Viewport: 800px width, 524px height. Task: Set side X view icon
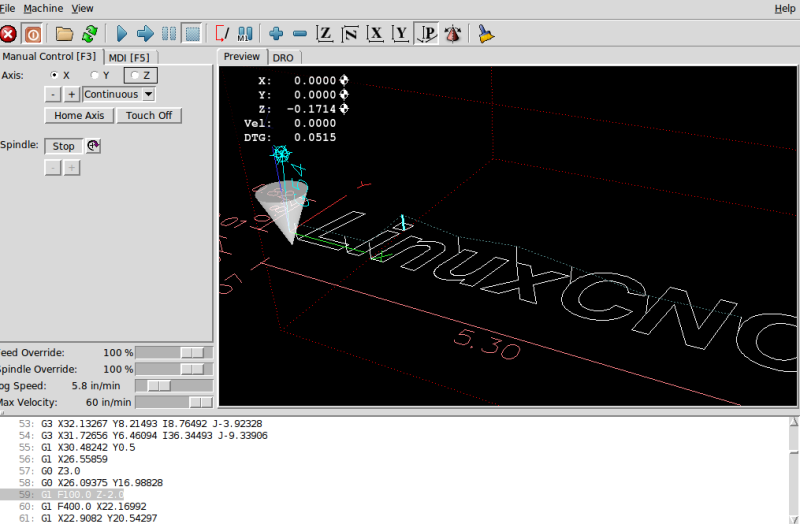pyautogui.click(x=375, y=34)
